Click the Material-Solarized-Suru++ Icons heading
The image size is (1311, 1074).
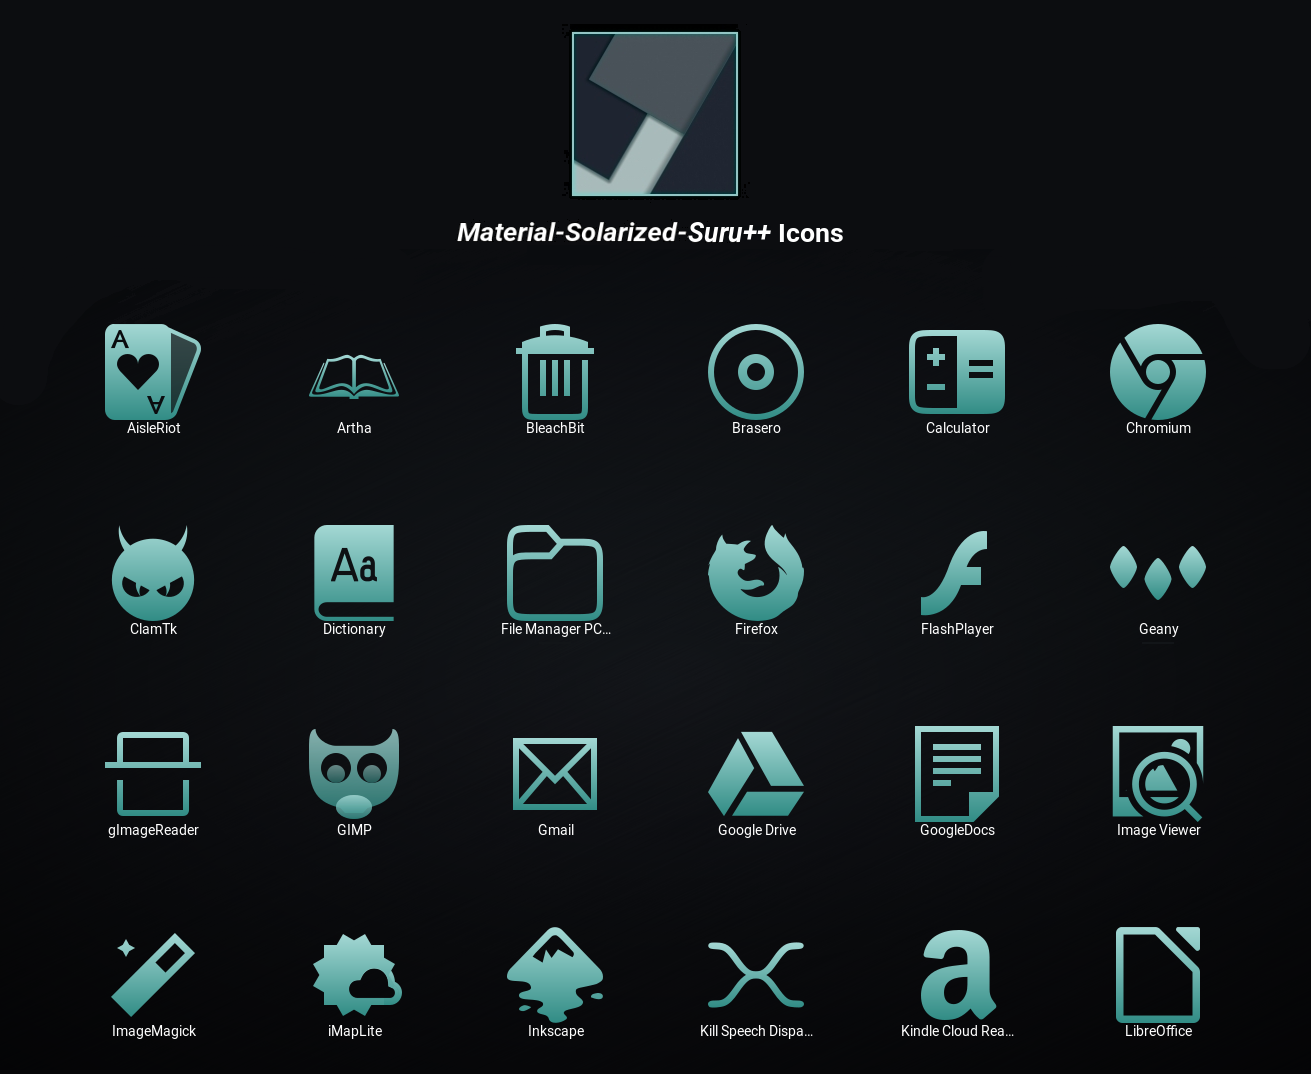tap(650, 233)
